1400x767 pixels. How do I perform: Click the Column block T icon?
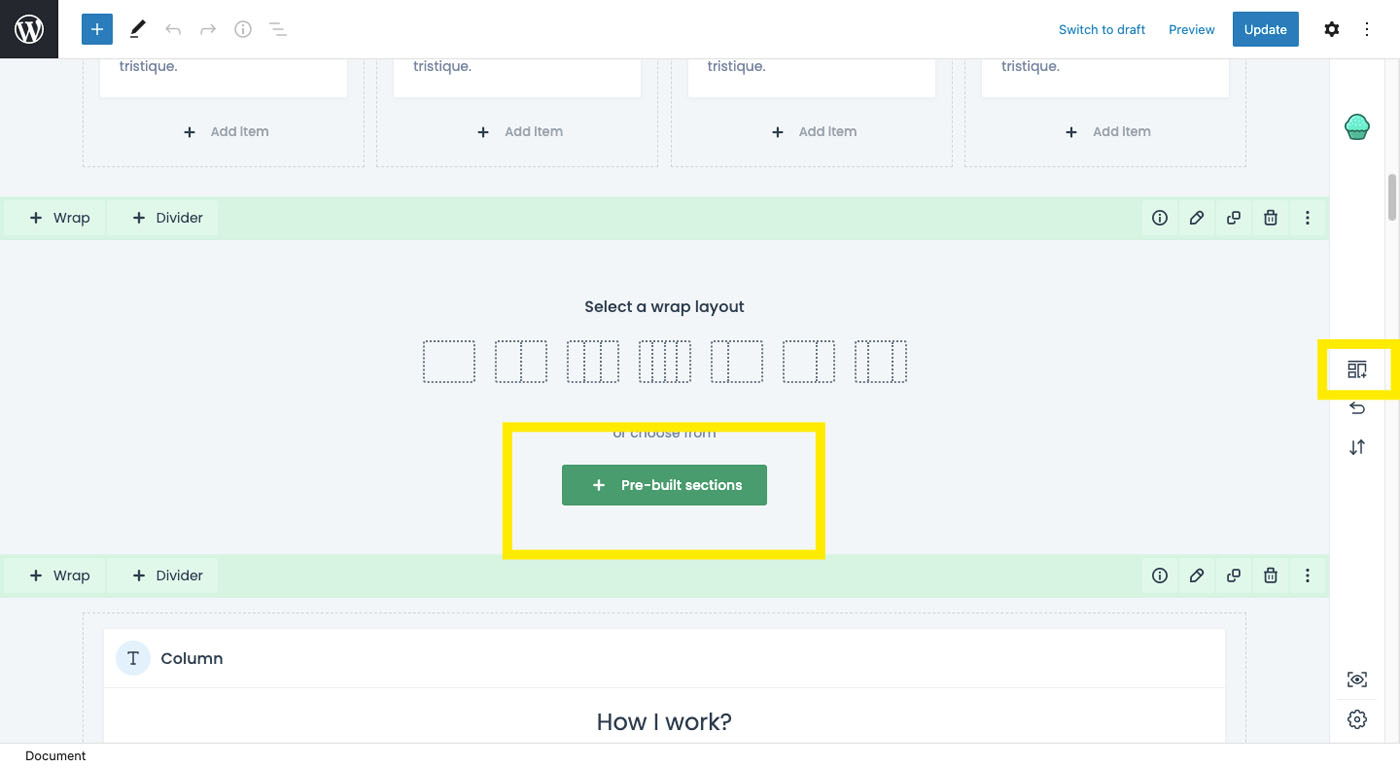[133, 659]
